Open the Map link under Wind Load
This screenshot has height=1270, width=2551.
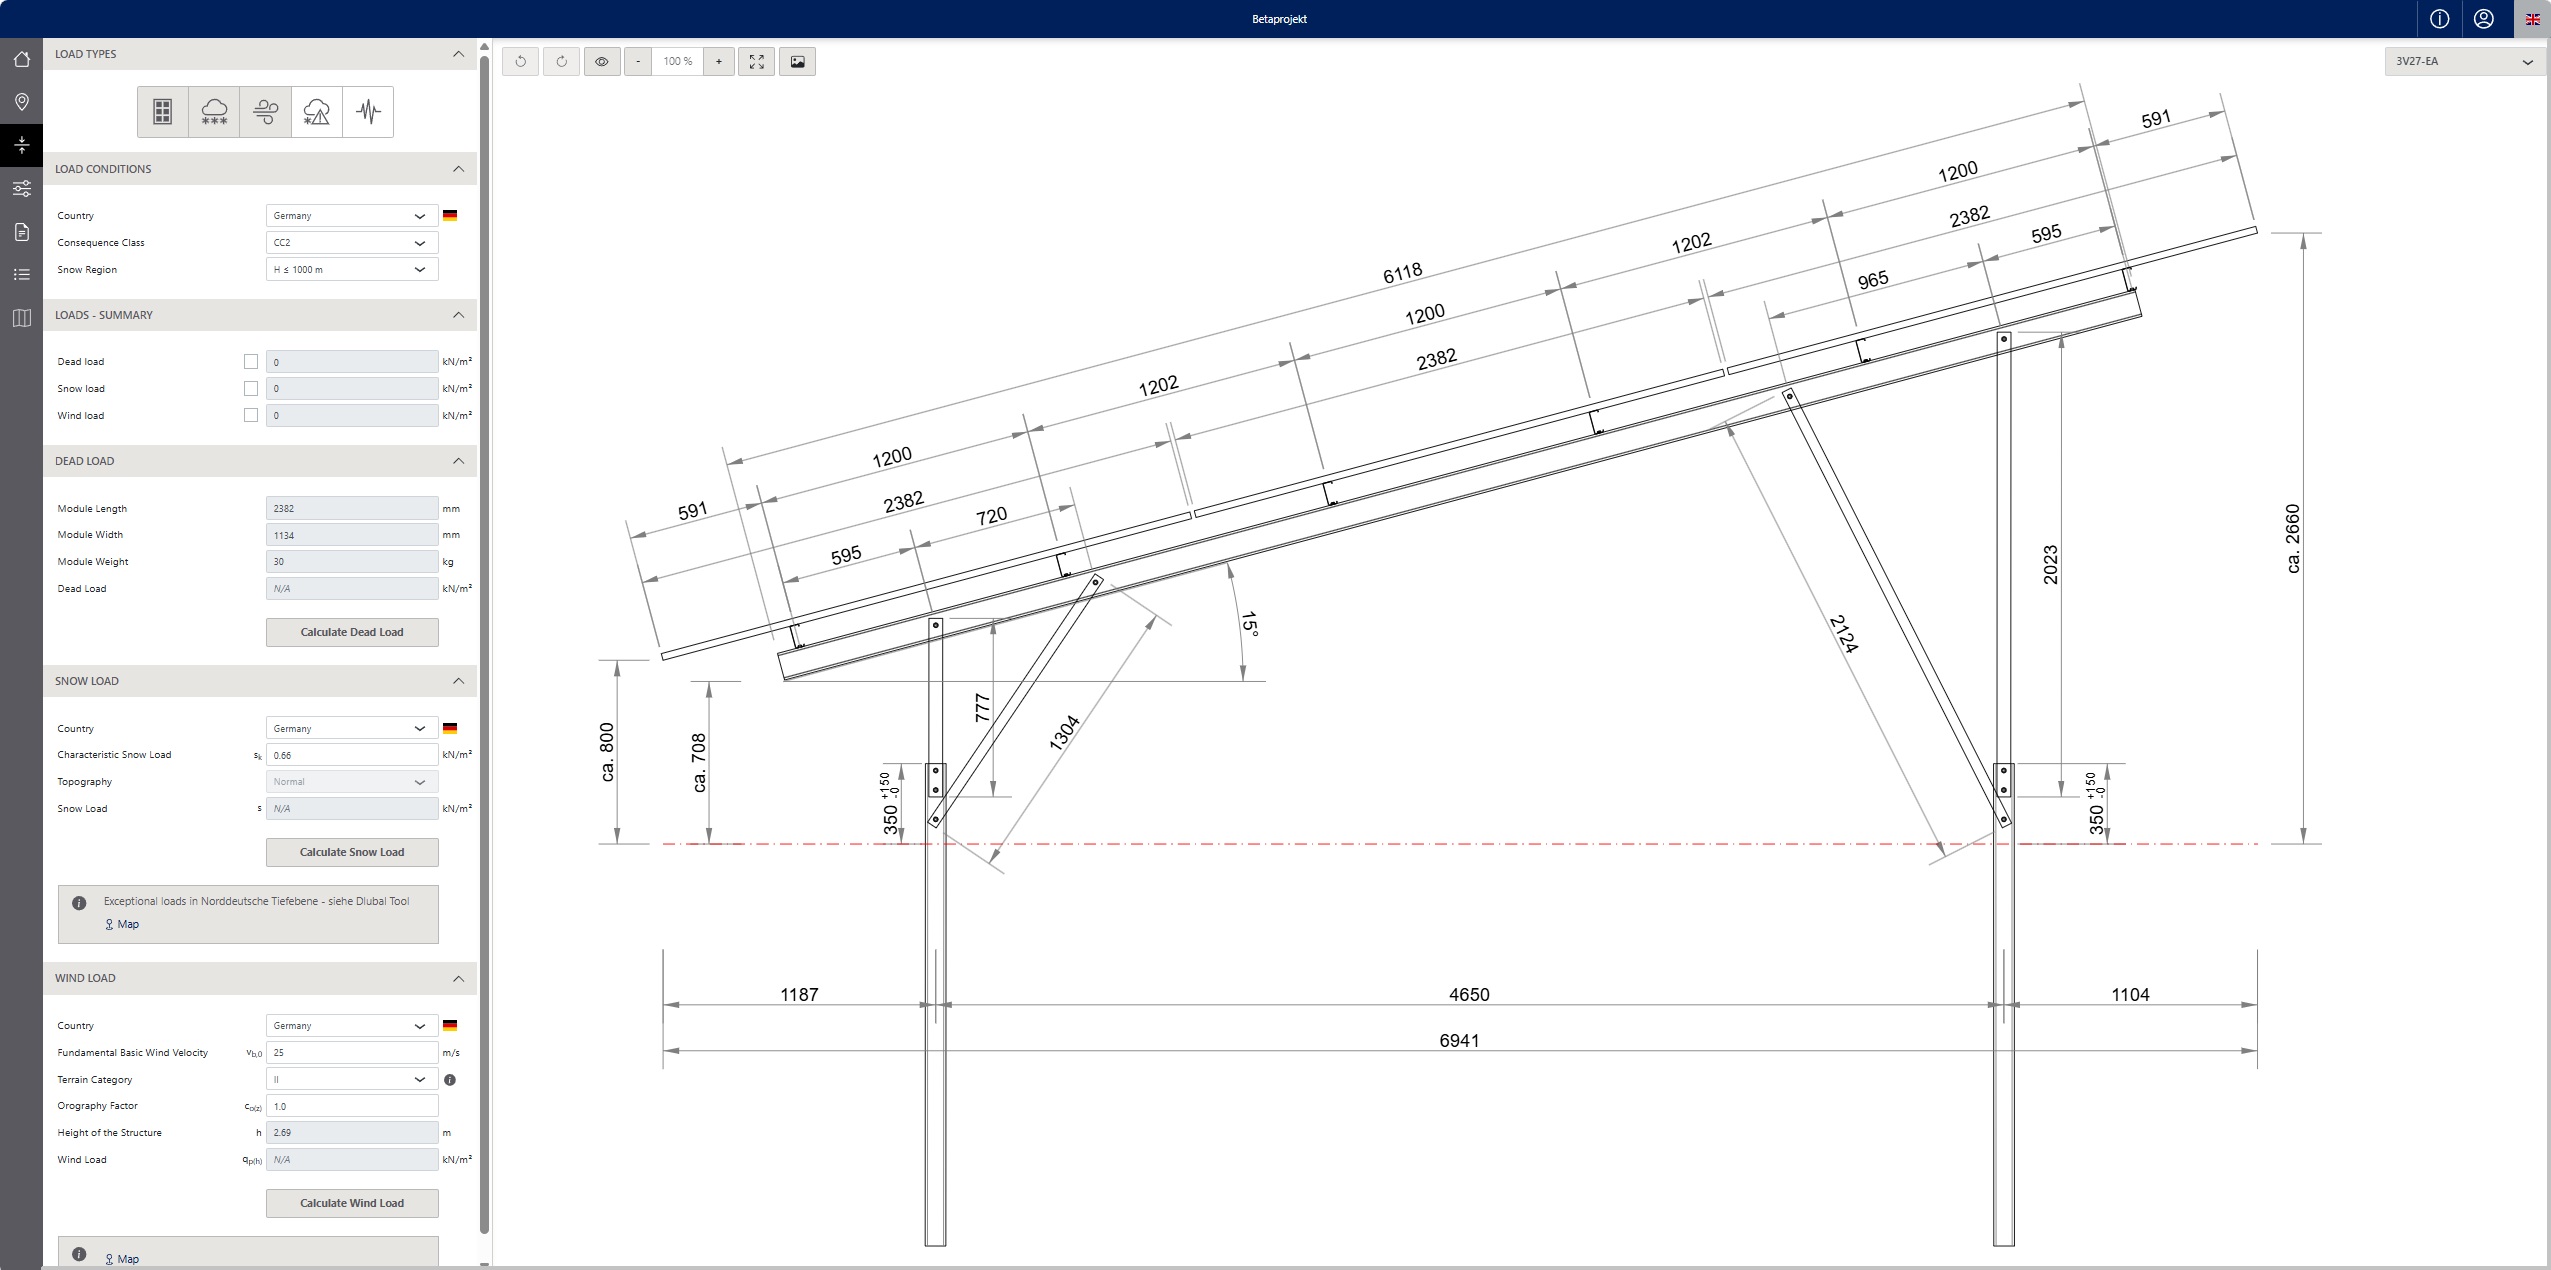(x=122, y=1259)
